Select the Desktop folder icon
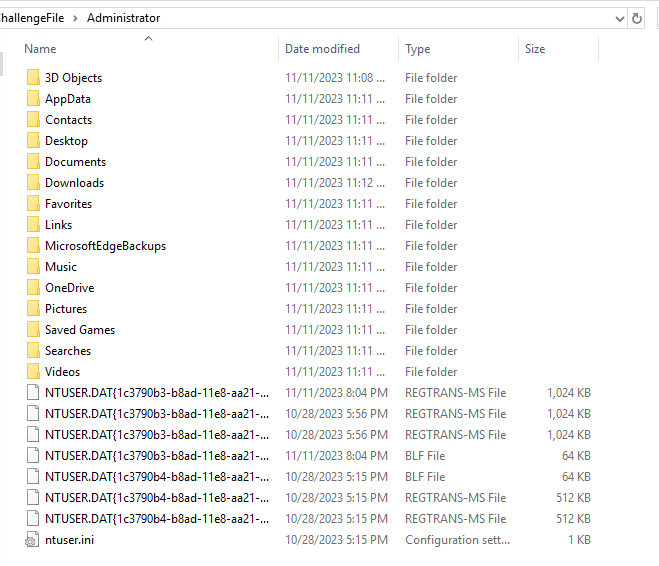This screenshot has height=566, width=659. 33,141
